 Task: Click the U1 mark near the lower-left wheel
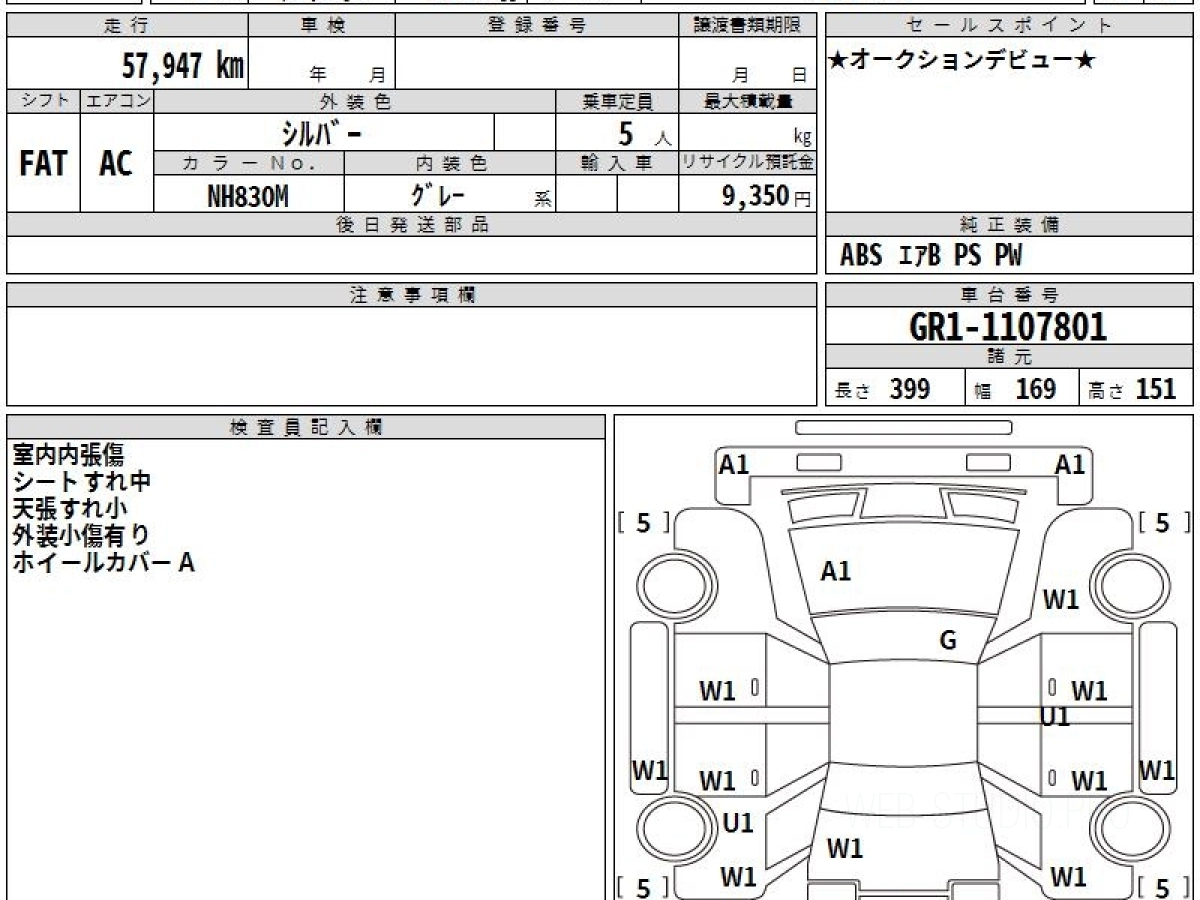tap(737, 823)
